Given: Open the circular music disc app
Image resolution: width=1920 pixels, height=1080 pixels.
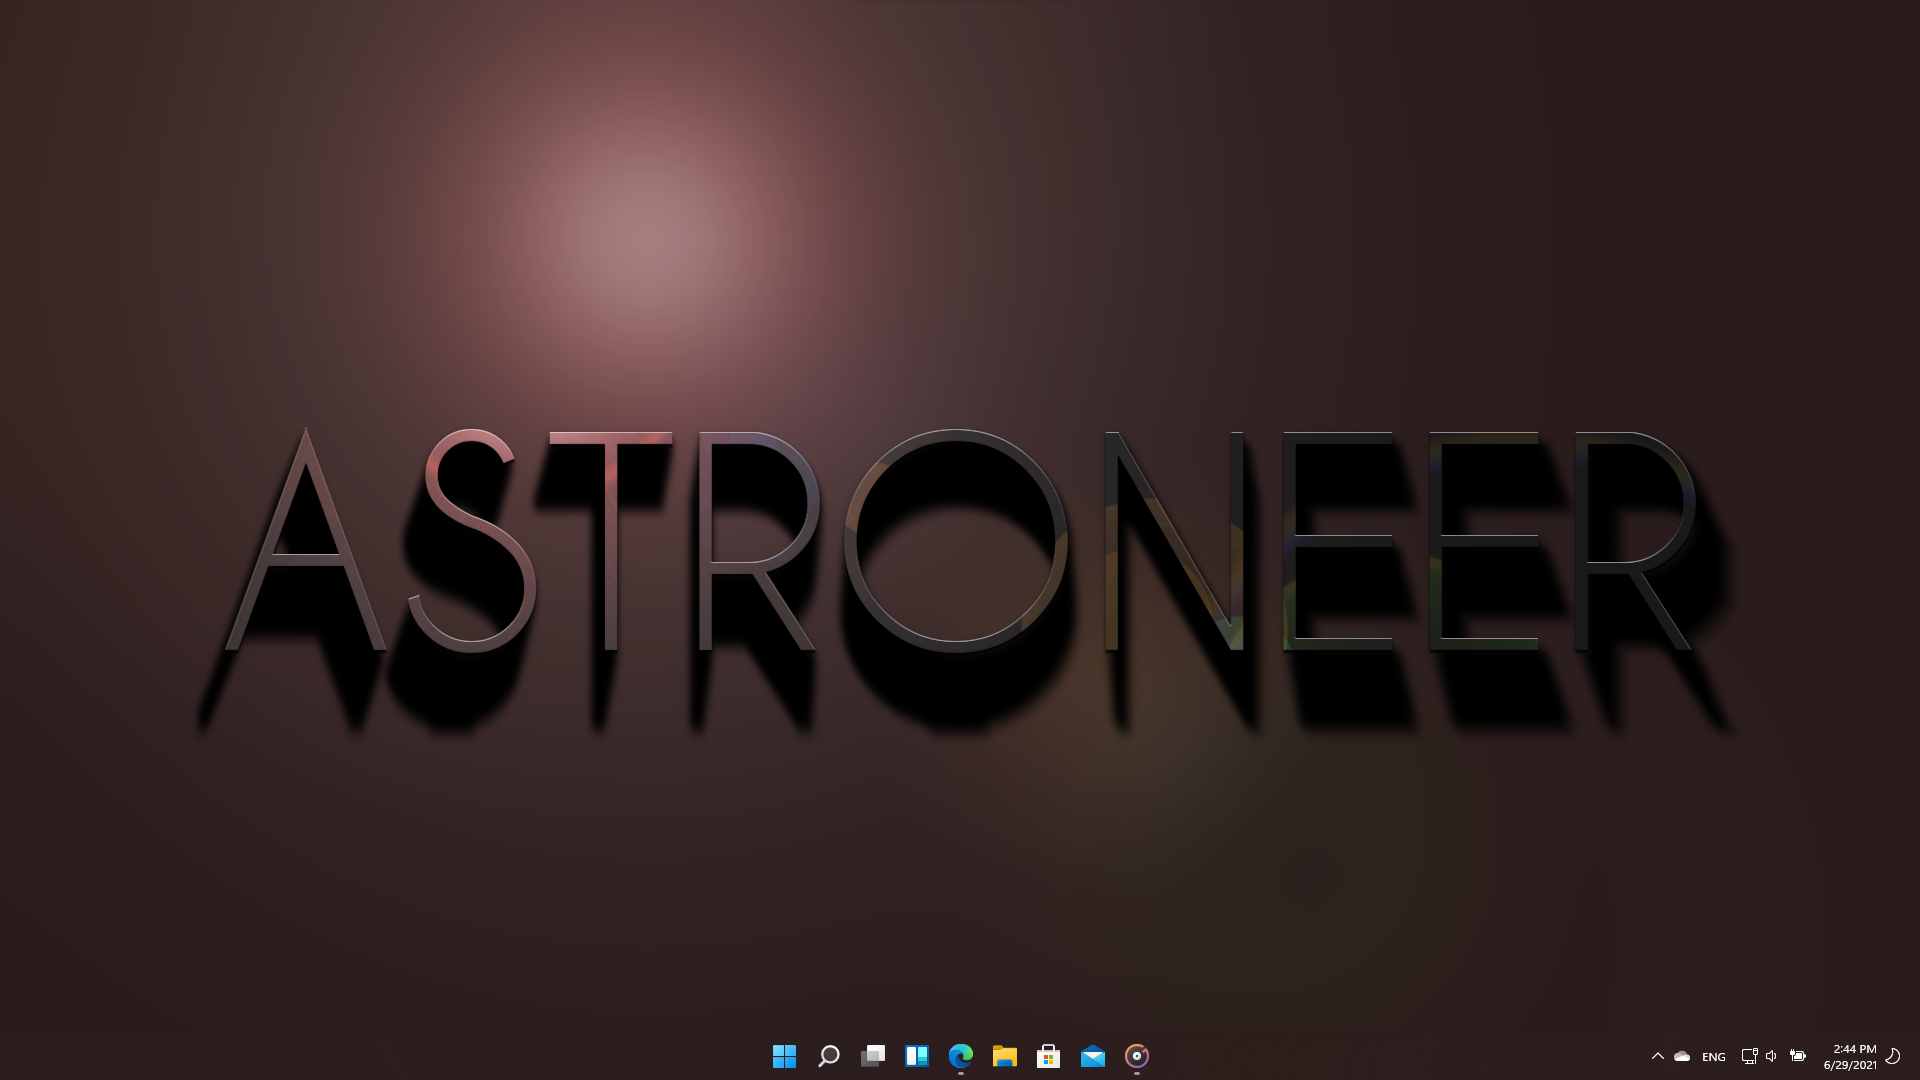Looking at the screenshot, I should tap(1136, 1056).
